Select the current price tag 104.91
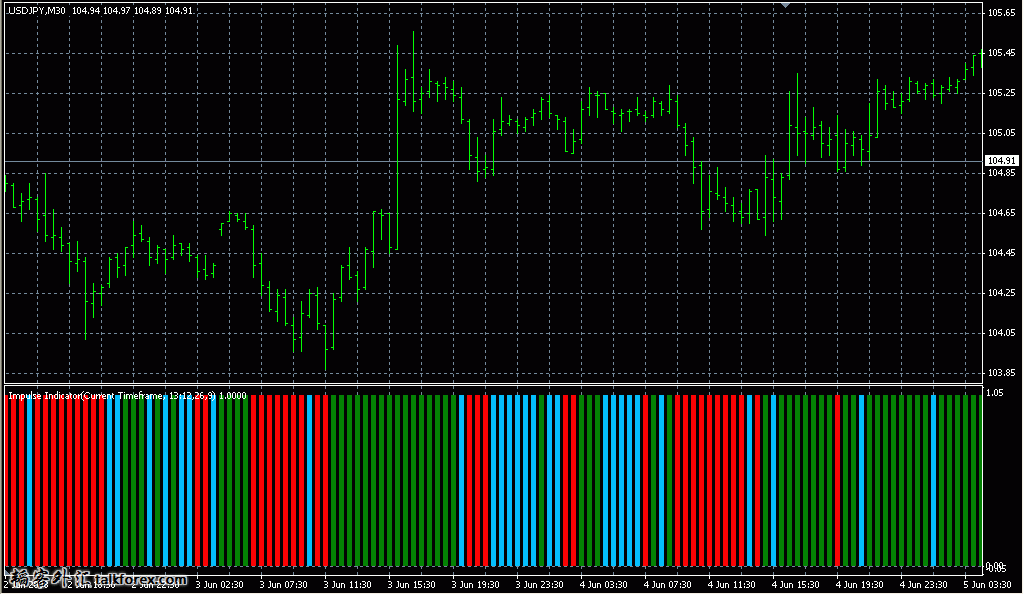 click(x=1001, y=161)
